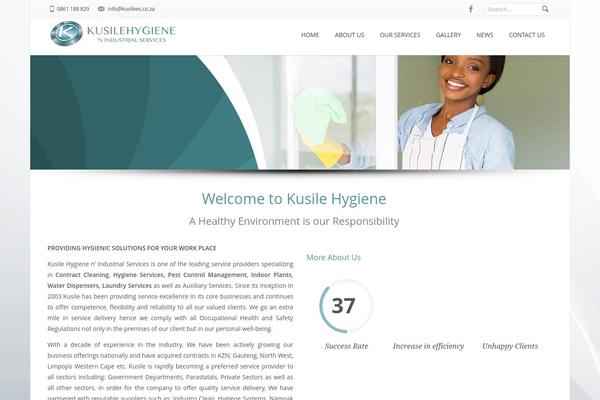Click the "Increase in efficiency" label
Image resolution: width=600 pixels, height=400 pixels.
point(428,346)
